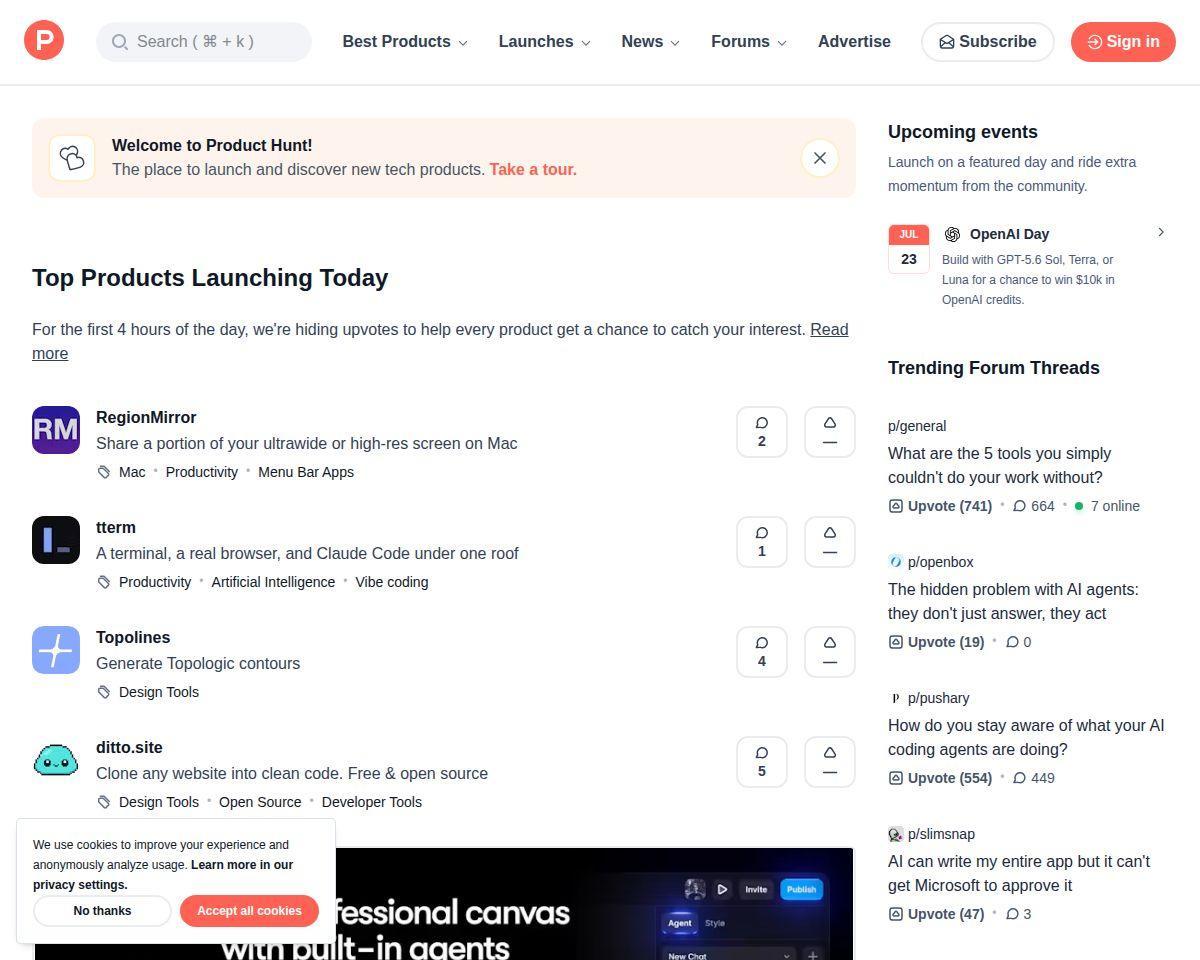Open the Mac tag under RegionMirror

(132, 472)
